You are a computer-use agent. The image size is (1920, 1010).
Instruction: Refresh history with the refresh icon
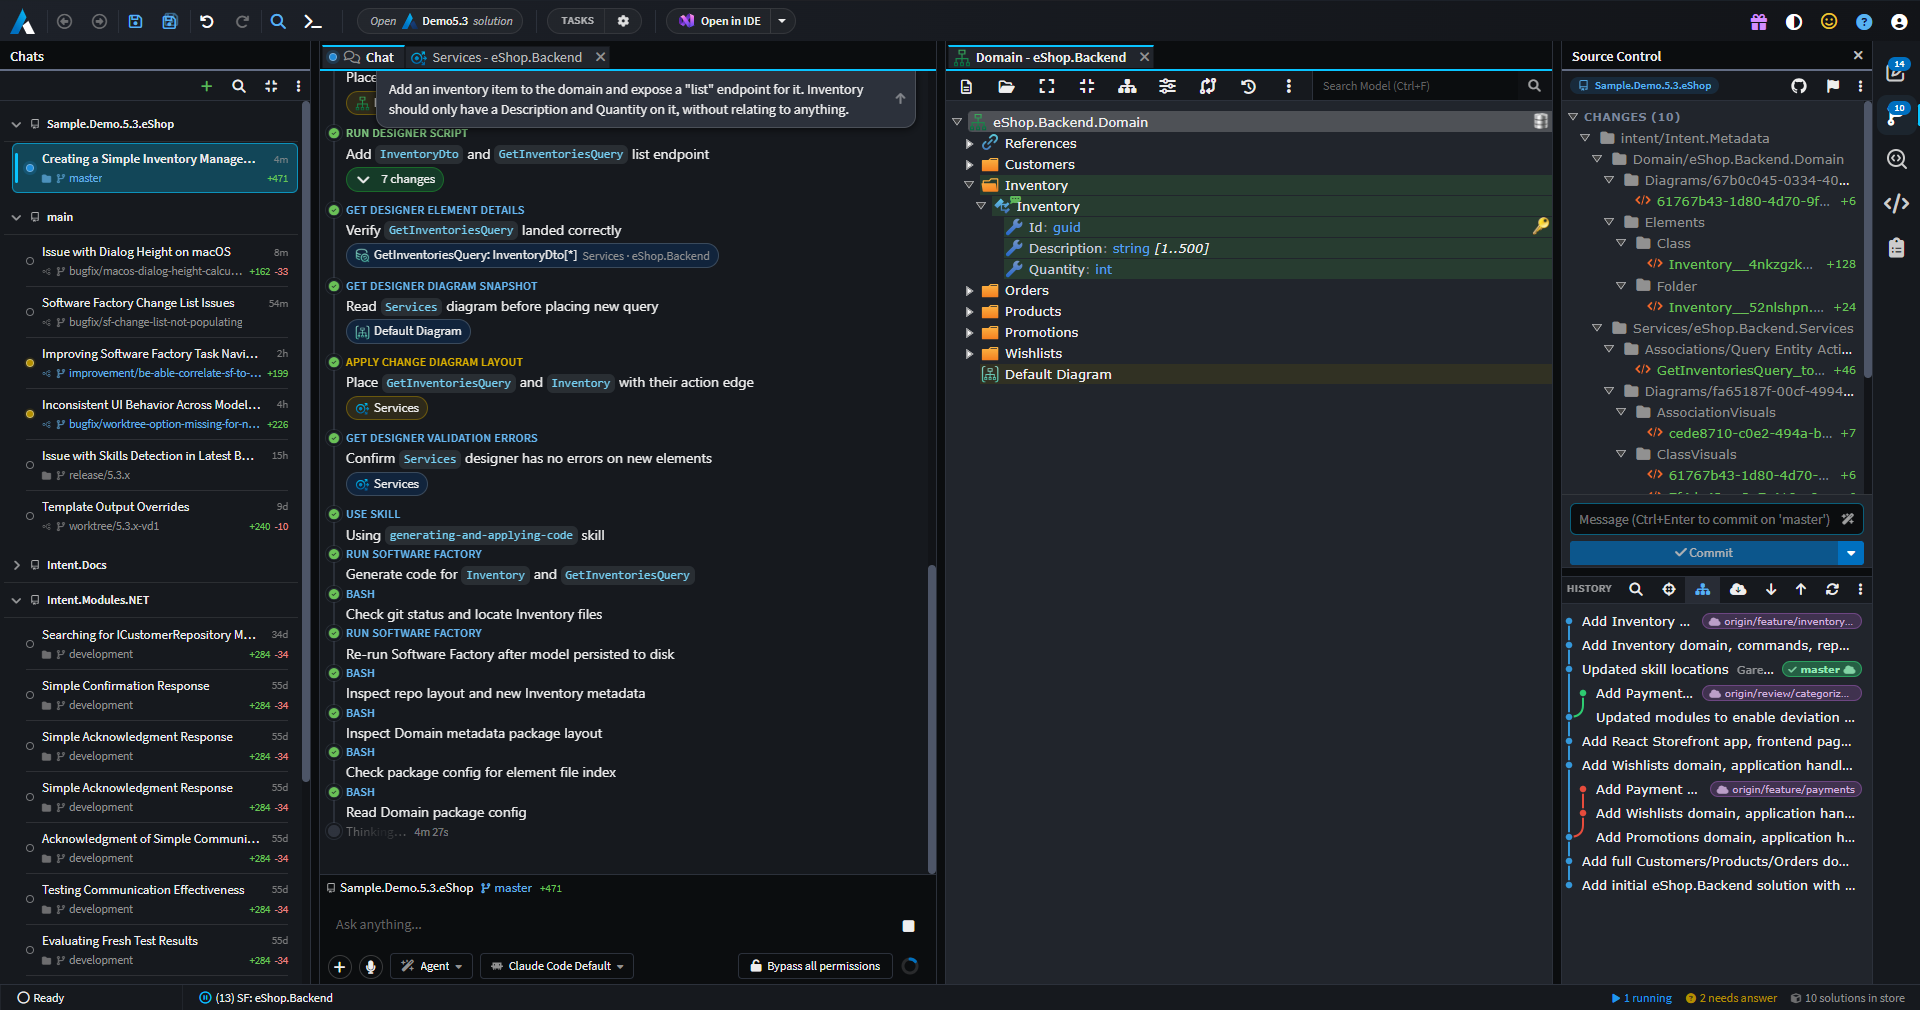coord(1832,589)
